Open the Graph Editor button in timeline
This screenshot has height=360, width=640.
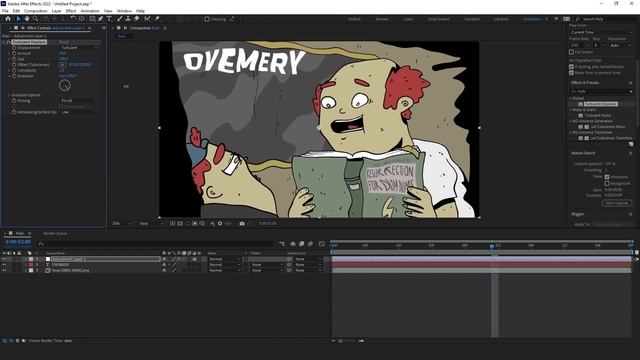322,244
